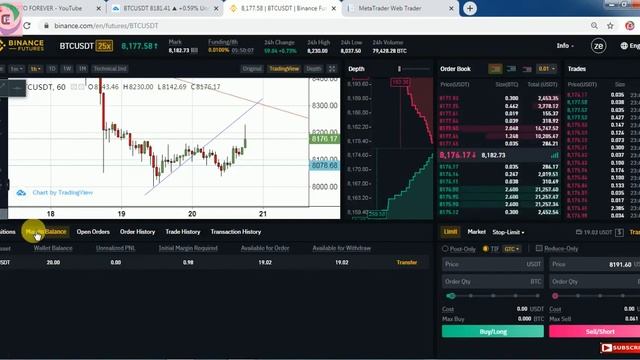Select the Limit order type tab

pos(451,232)
